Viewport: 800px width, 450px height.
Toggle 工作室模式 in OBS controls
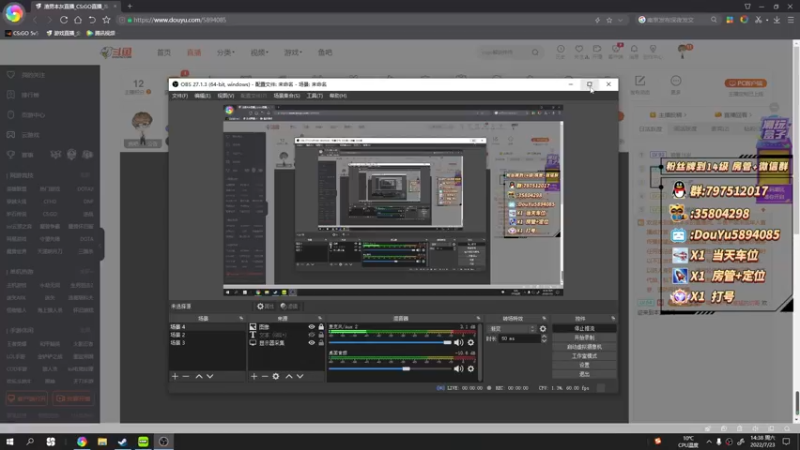584,356
